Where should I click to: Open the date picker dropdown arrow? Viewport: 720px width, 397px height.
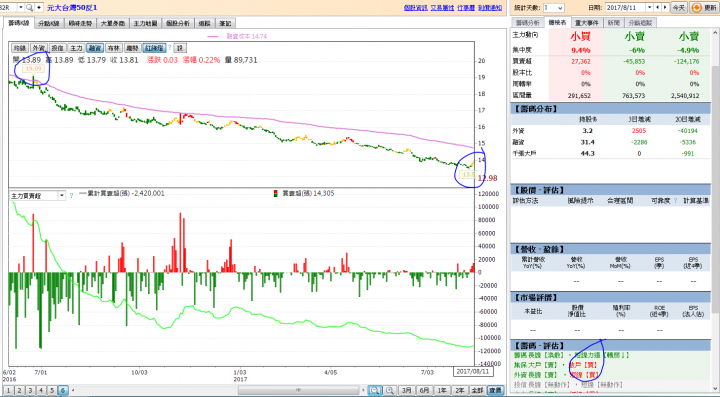(649, 8)
